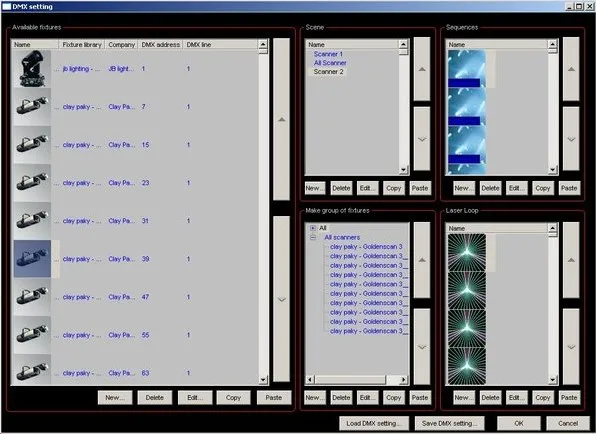Click the large down arrow button in Scene panel
The image size is (596, 434).
coord(422,139)
